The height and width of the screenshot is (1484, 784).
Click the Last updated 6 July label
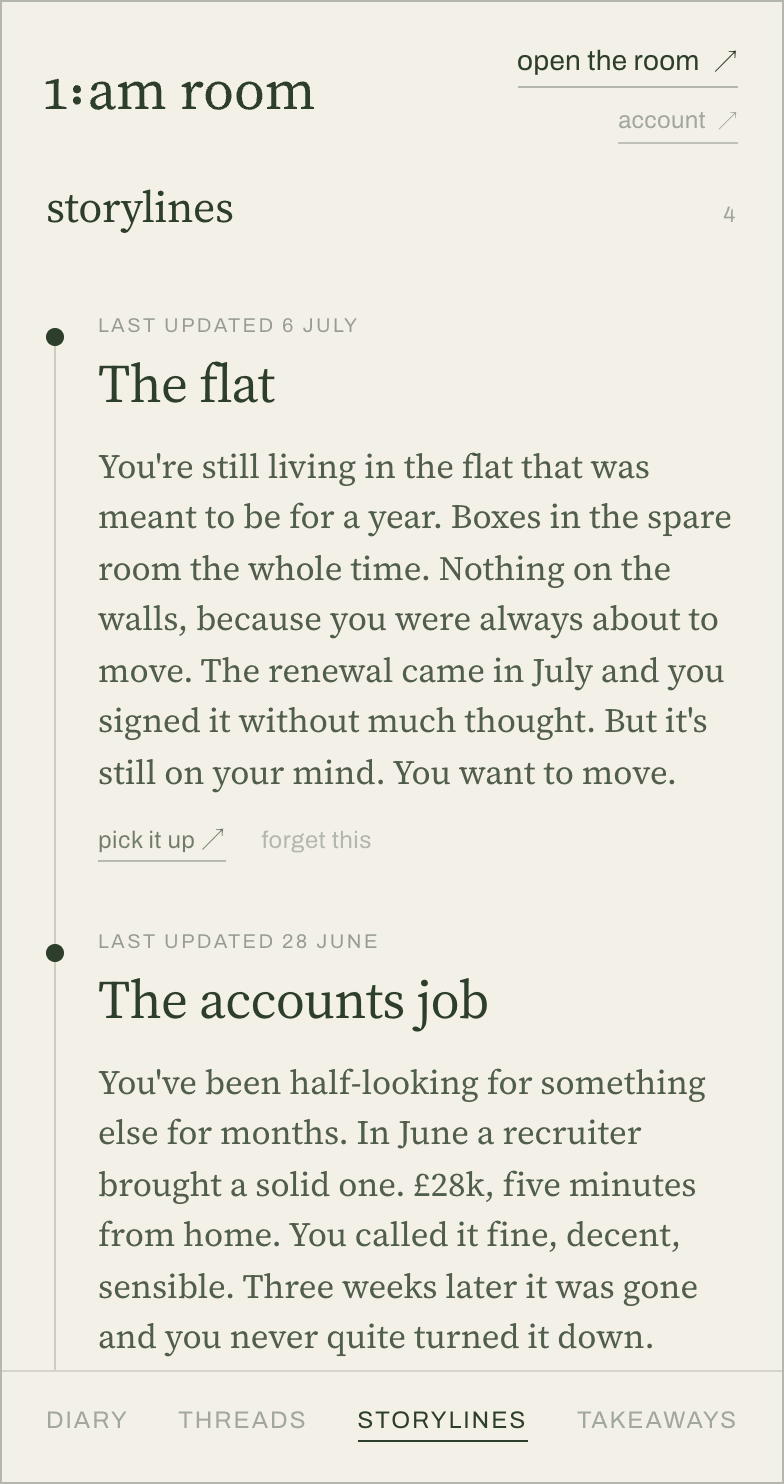point(228,325)
